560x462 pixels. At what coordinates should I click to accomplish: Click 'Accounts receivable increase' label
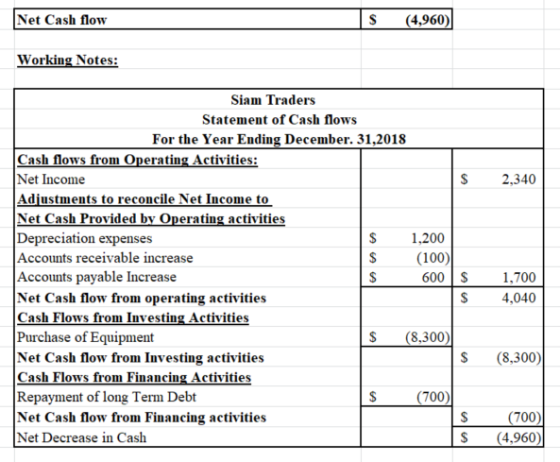105,258
